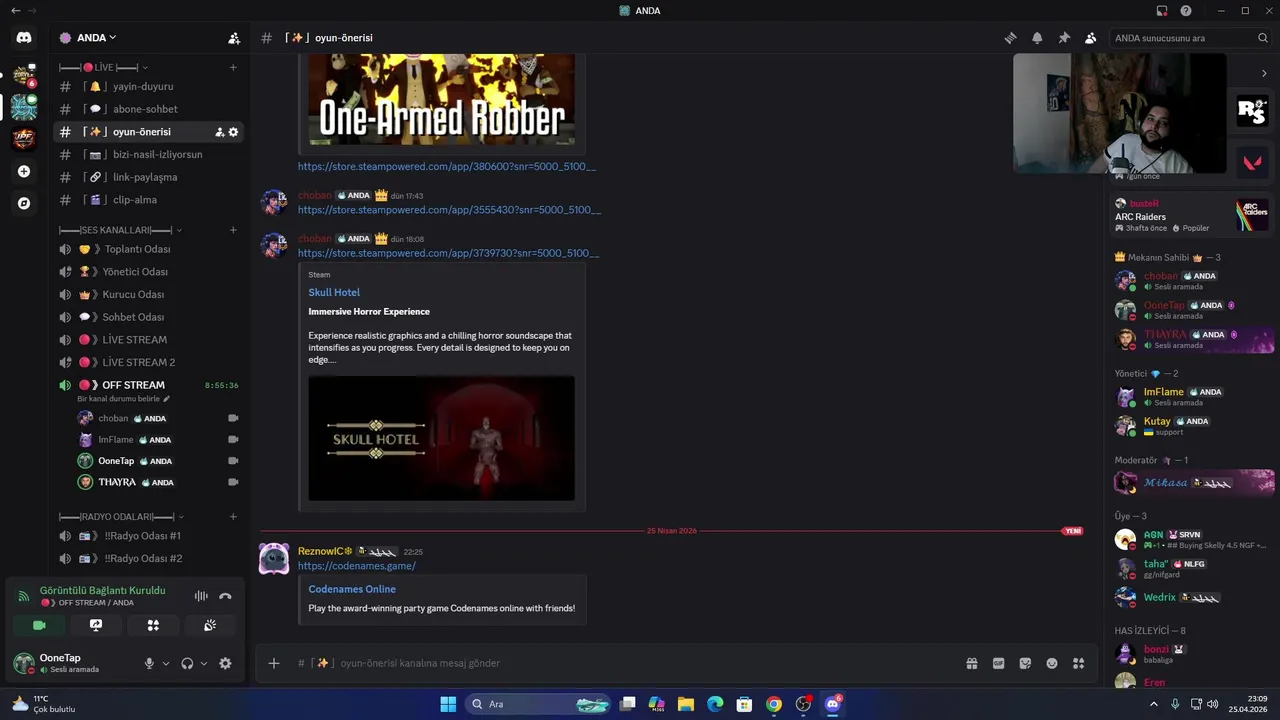1280x720 pixels.
Task: Toggle ImFlame's camera icon in OFF STREAM
Action: click(233, 439)
